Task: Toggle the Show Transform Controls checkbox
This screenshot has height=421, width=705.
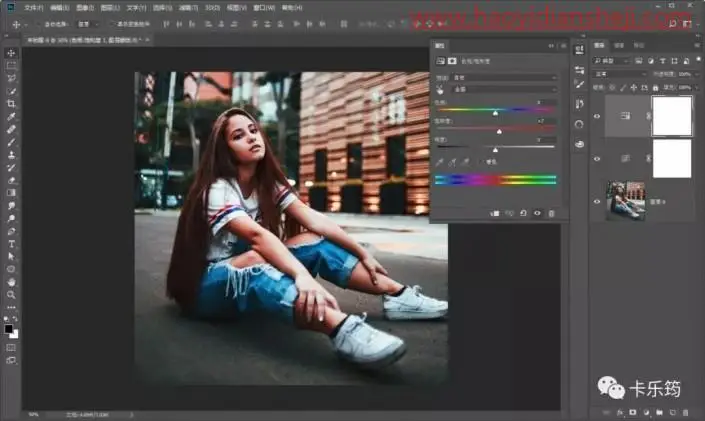Action: pyautogui.click(x=112, y=24)
